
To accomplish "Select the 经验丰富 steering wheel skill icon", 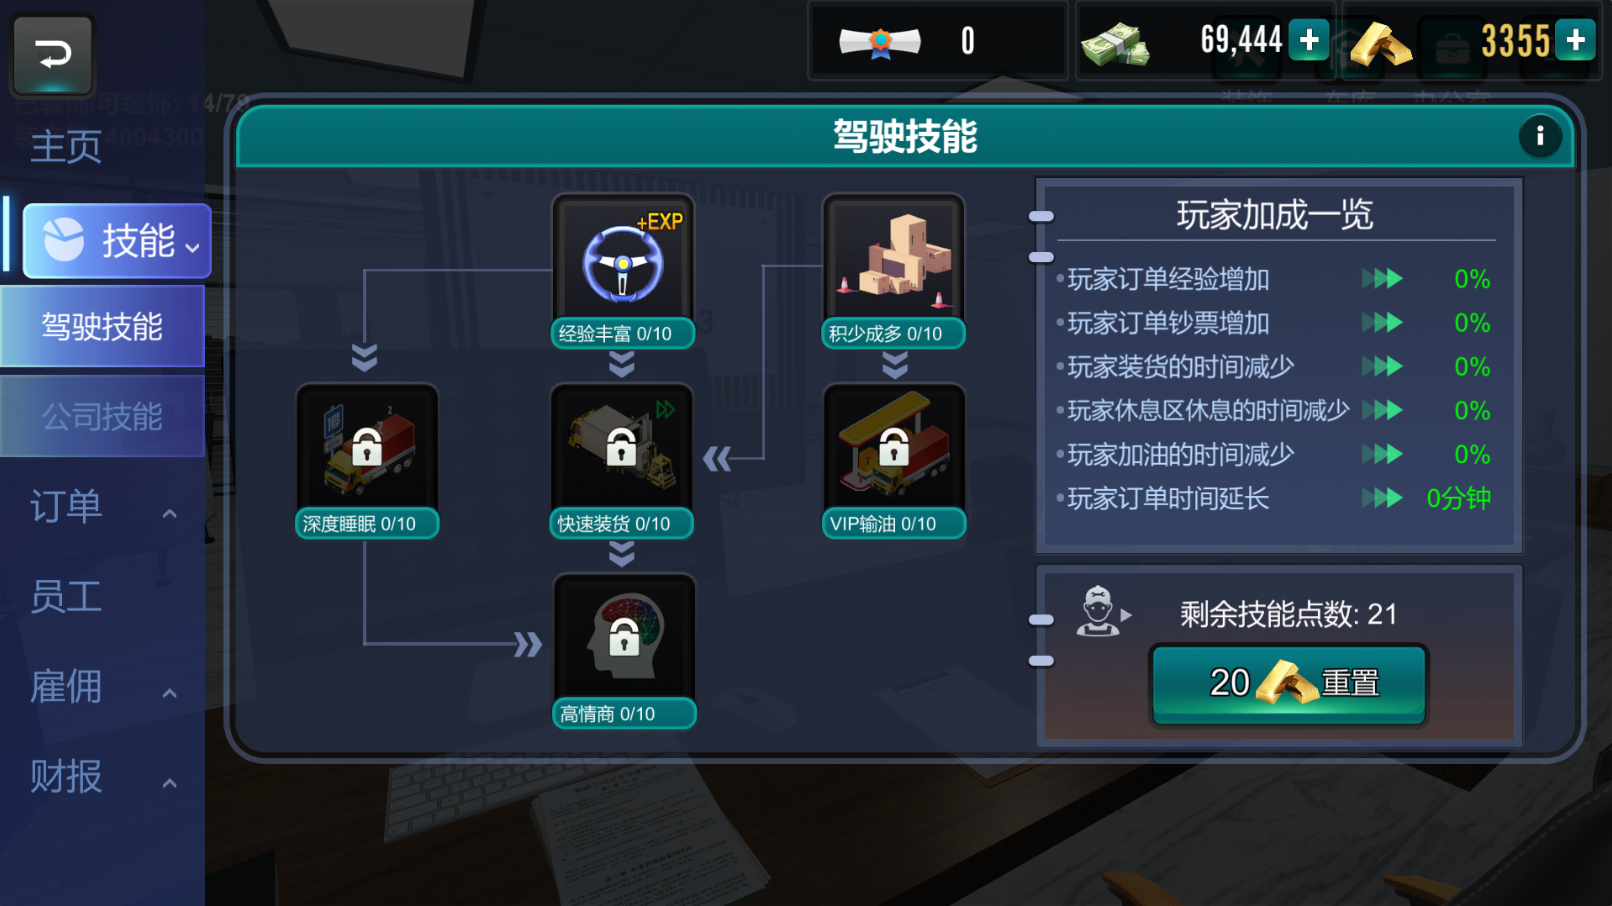I will (x=623, y=260).
